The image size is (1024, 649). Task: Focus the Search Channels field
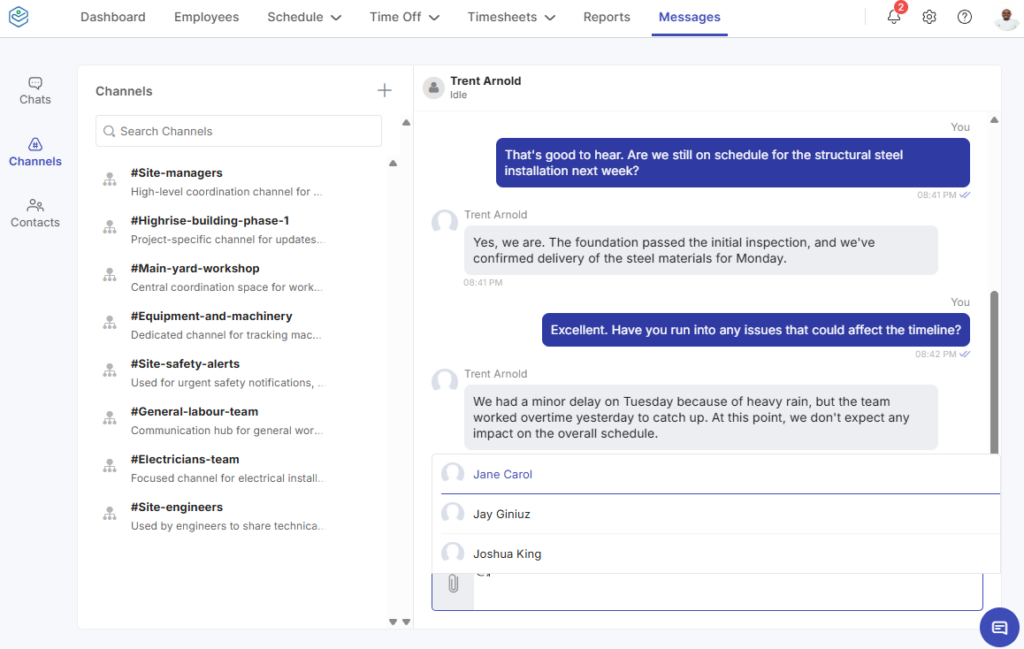[238, 131]
